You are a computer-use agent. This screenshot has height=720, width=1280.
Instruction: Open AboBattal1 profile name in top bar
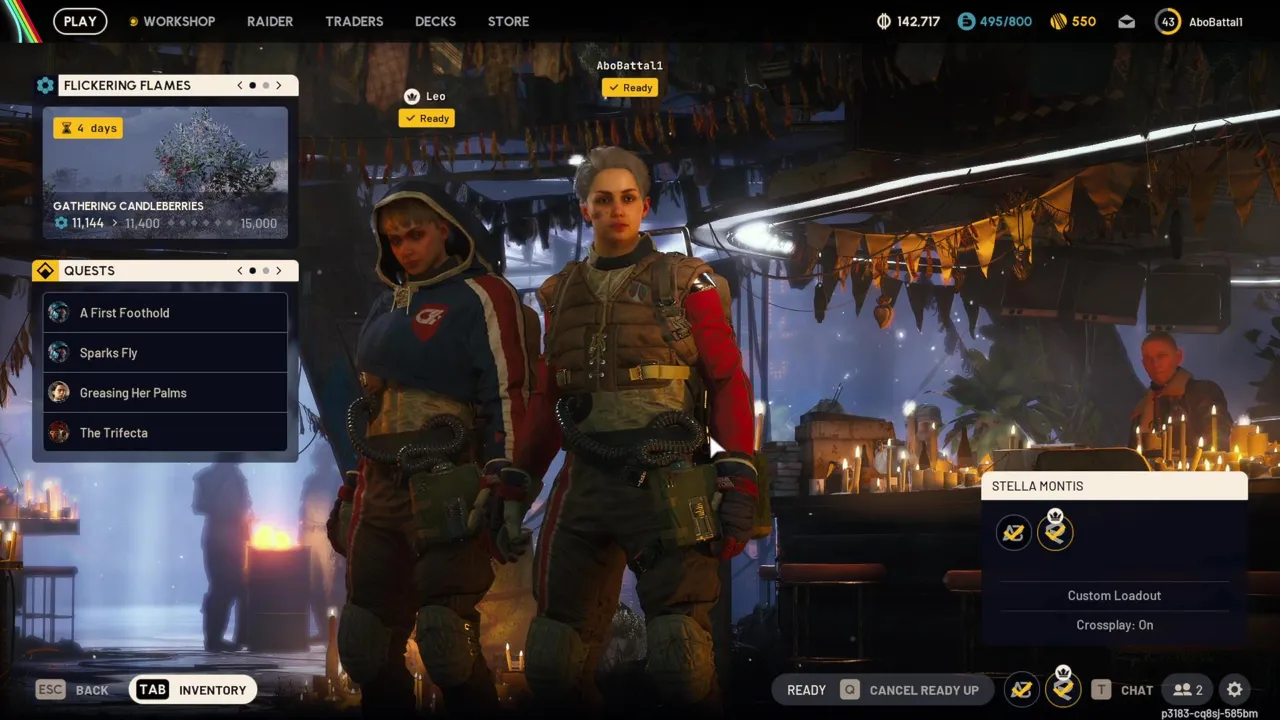tap(1216, 22)
